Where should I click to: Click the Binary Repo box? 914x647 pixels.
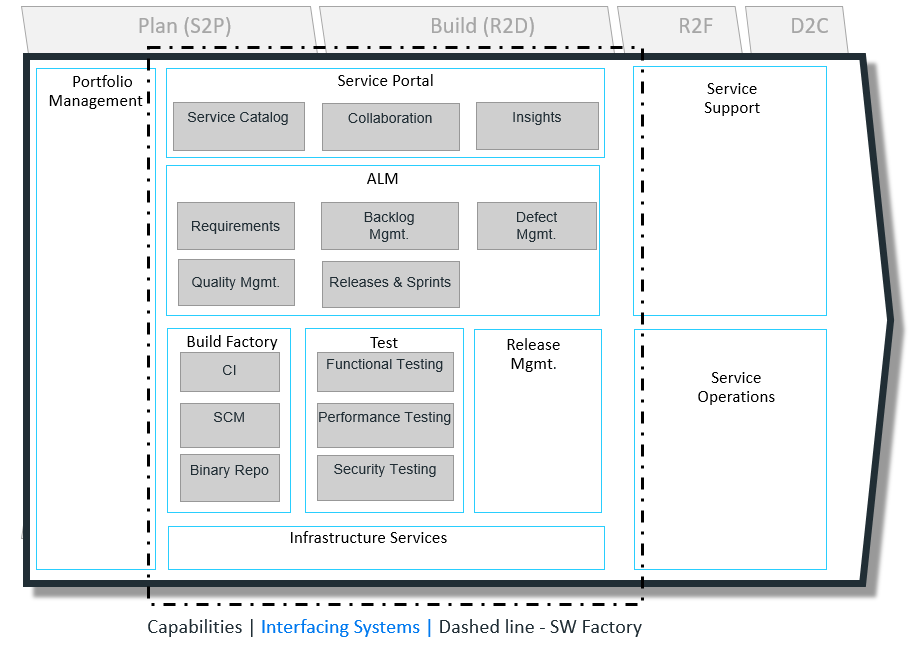(229, 477)
